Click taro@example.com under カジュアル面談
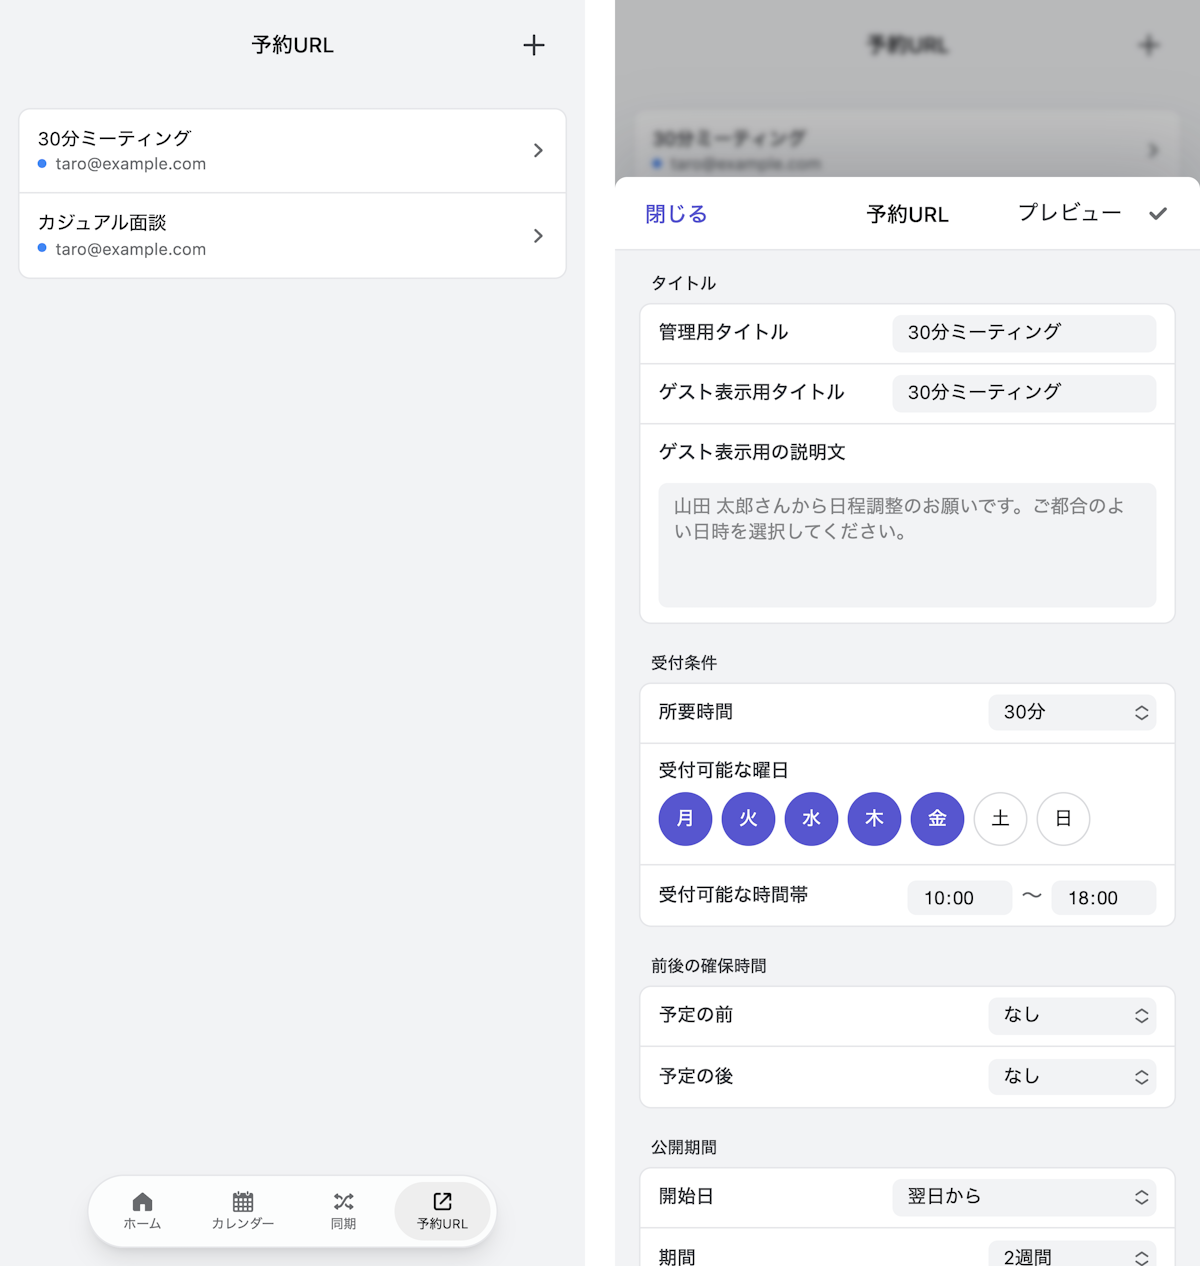 (130, 249)
